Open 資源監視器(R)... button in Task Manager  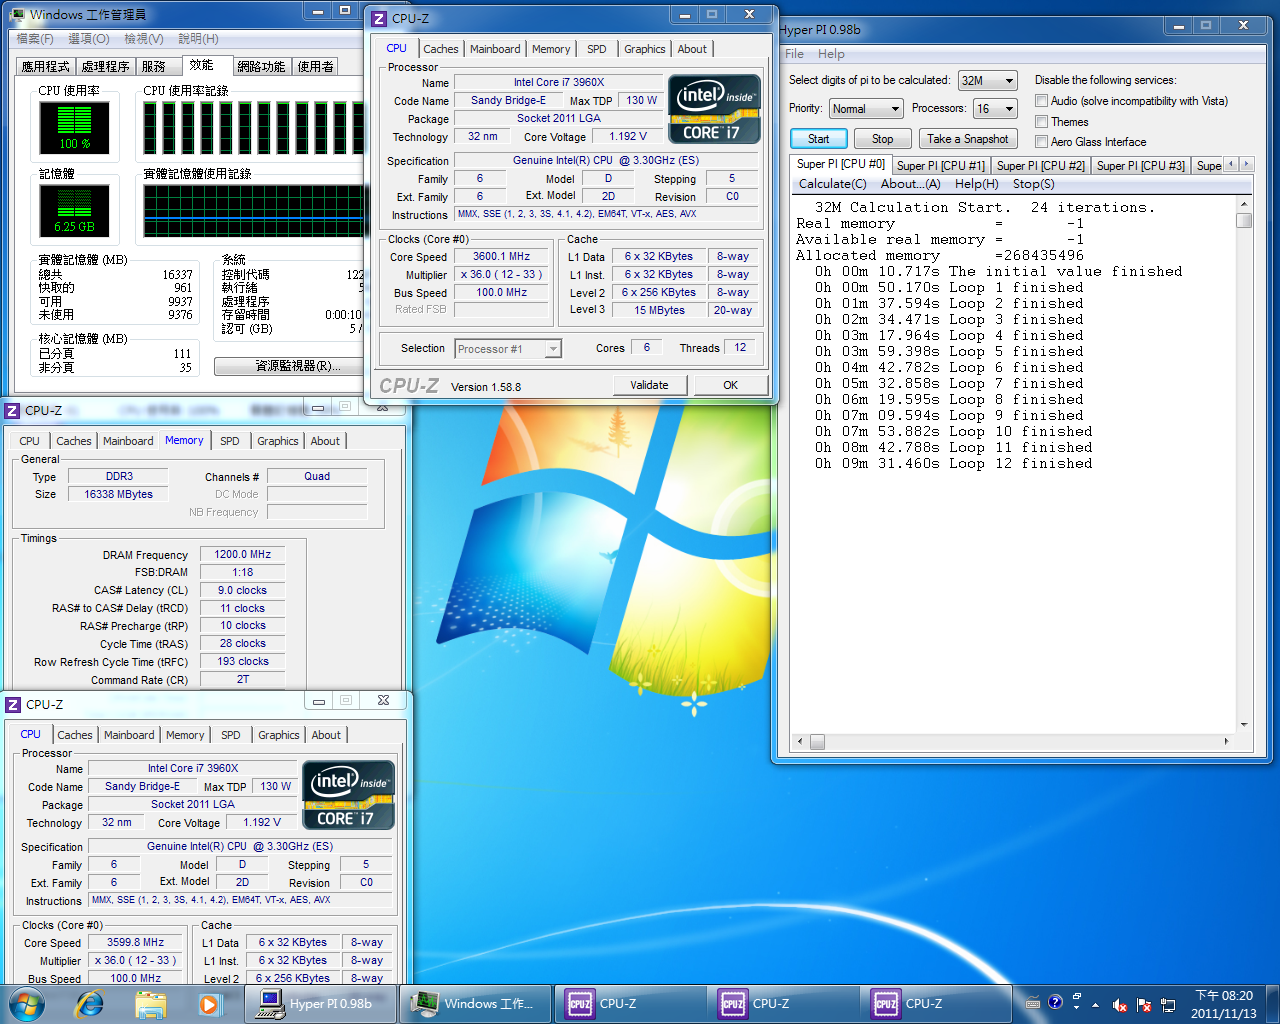click(x=297, y=366)
